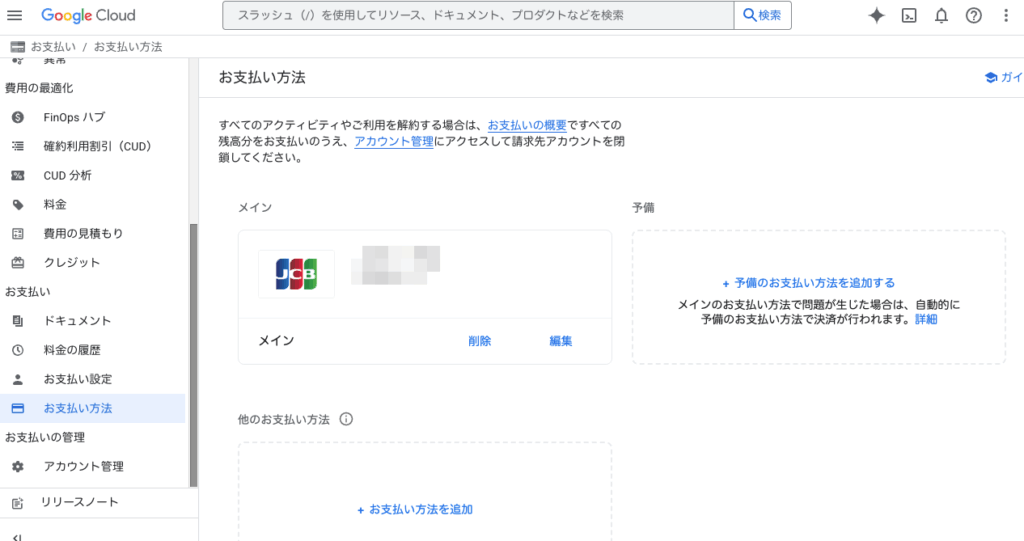Open 確約利用割引（CUD）menu item
The image size is (1024, 541).
96,146
